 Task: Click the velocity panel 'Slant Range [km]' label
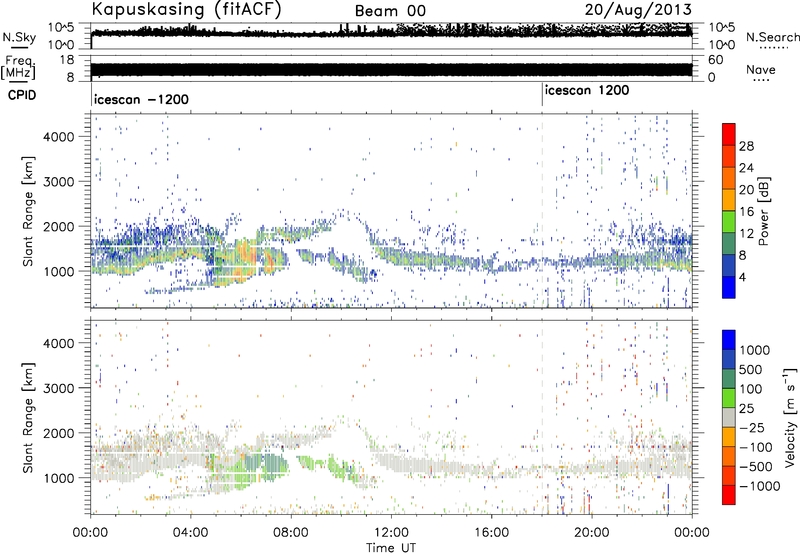[28, 417]
